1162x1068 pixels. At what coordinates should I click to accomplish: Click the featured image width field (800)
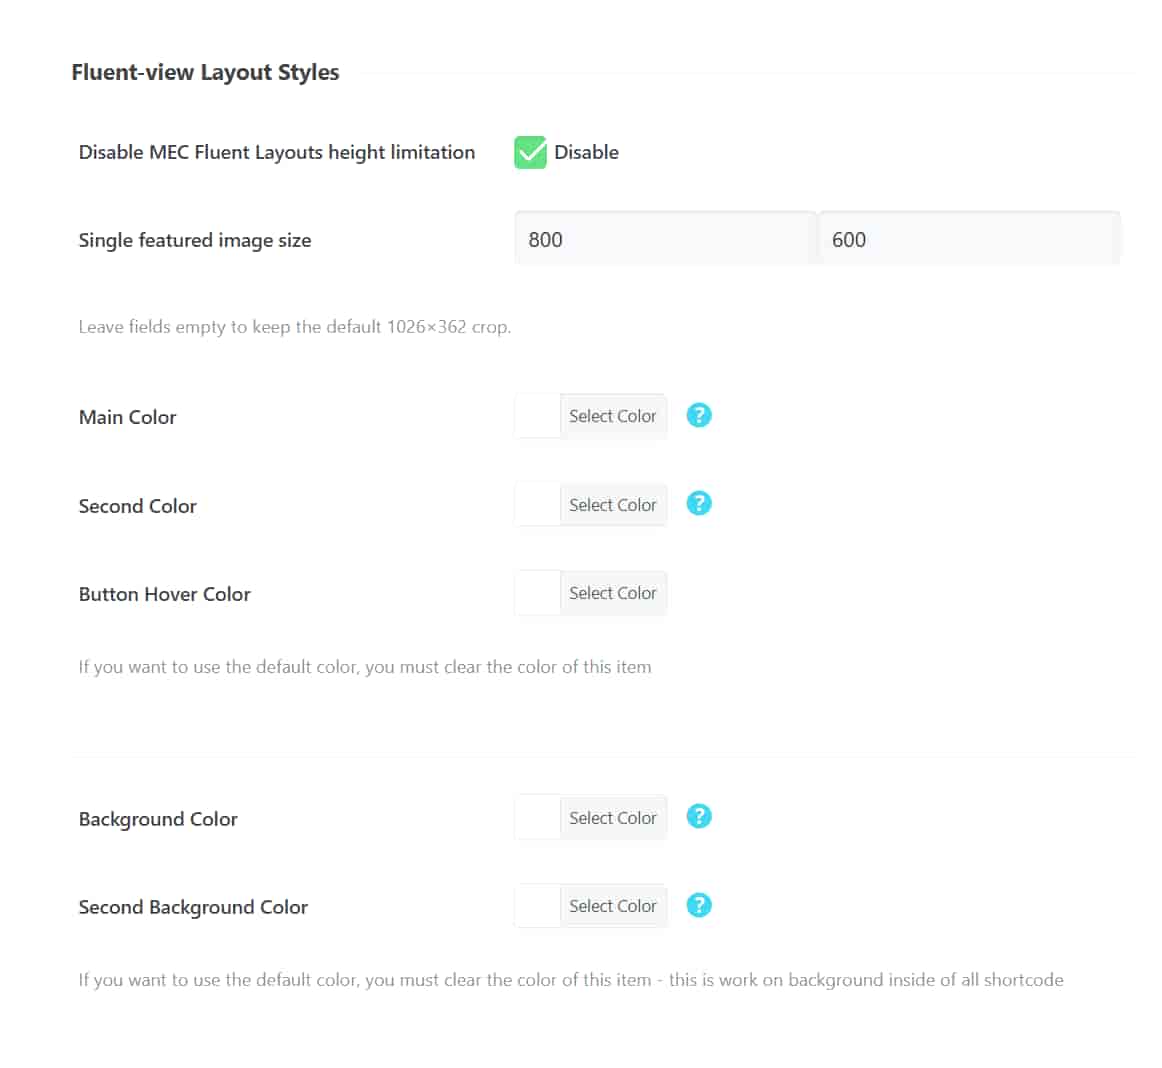[x=665, y=239]
